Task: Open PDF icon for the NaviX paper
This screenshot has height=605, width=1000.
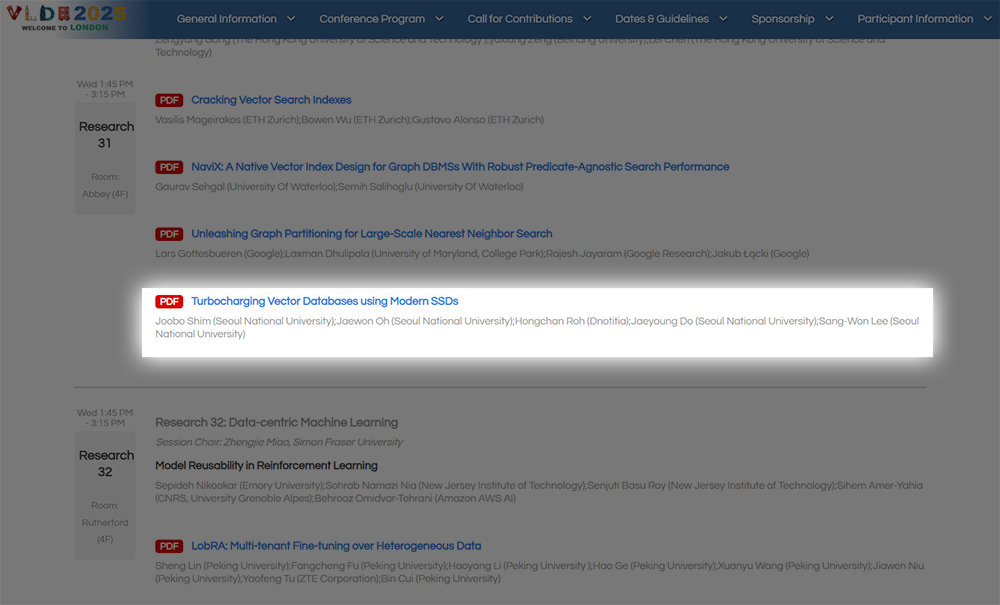Action: coord(169,167)
